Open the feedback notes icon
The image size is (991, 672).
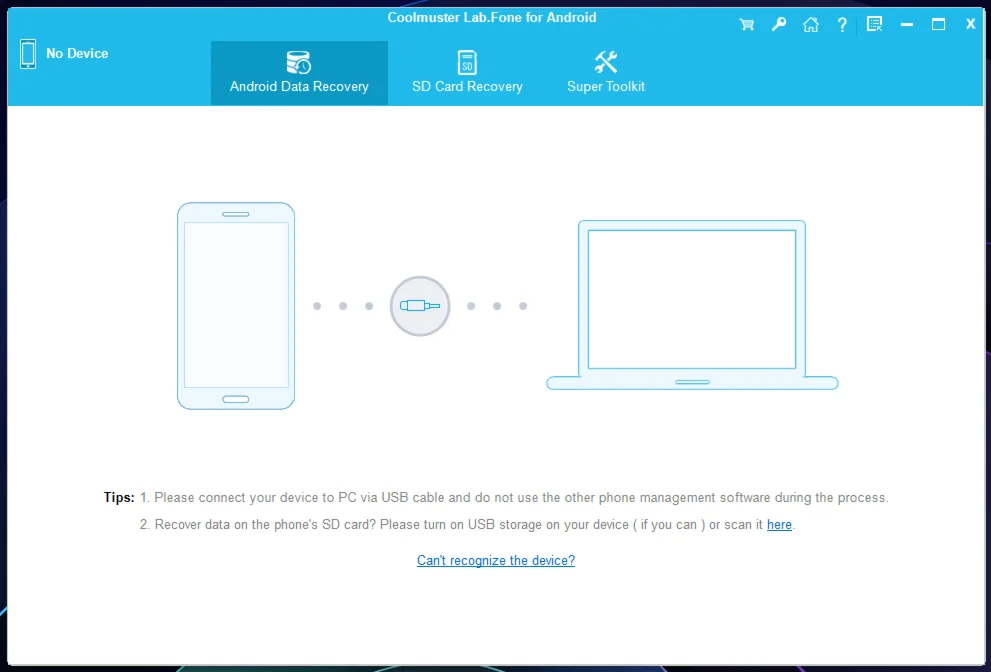875,25
